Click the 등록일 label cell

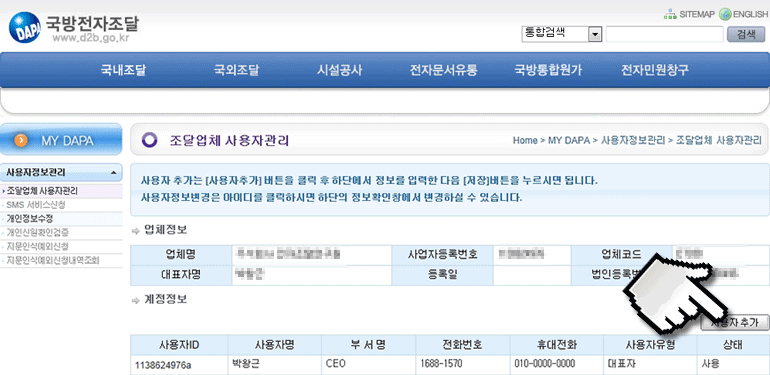coord(442,275)
